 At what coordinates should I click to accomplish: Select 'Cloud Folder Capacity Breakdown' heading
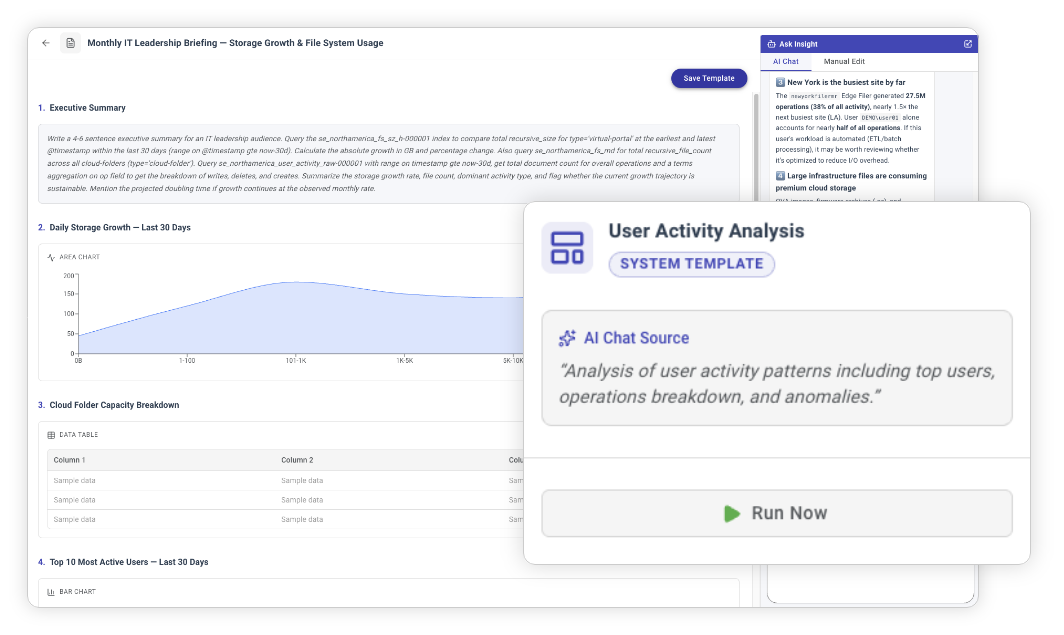click(x=114, y=405)
